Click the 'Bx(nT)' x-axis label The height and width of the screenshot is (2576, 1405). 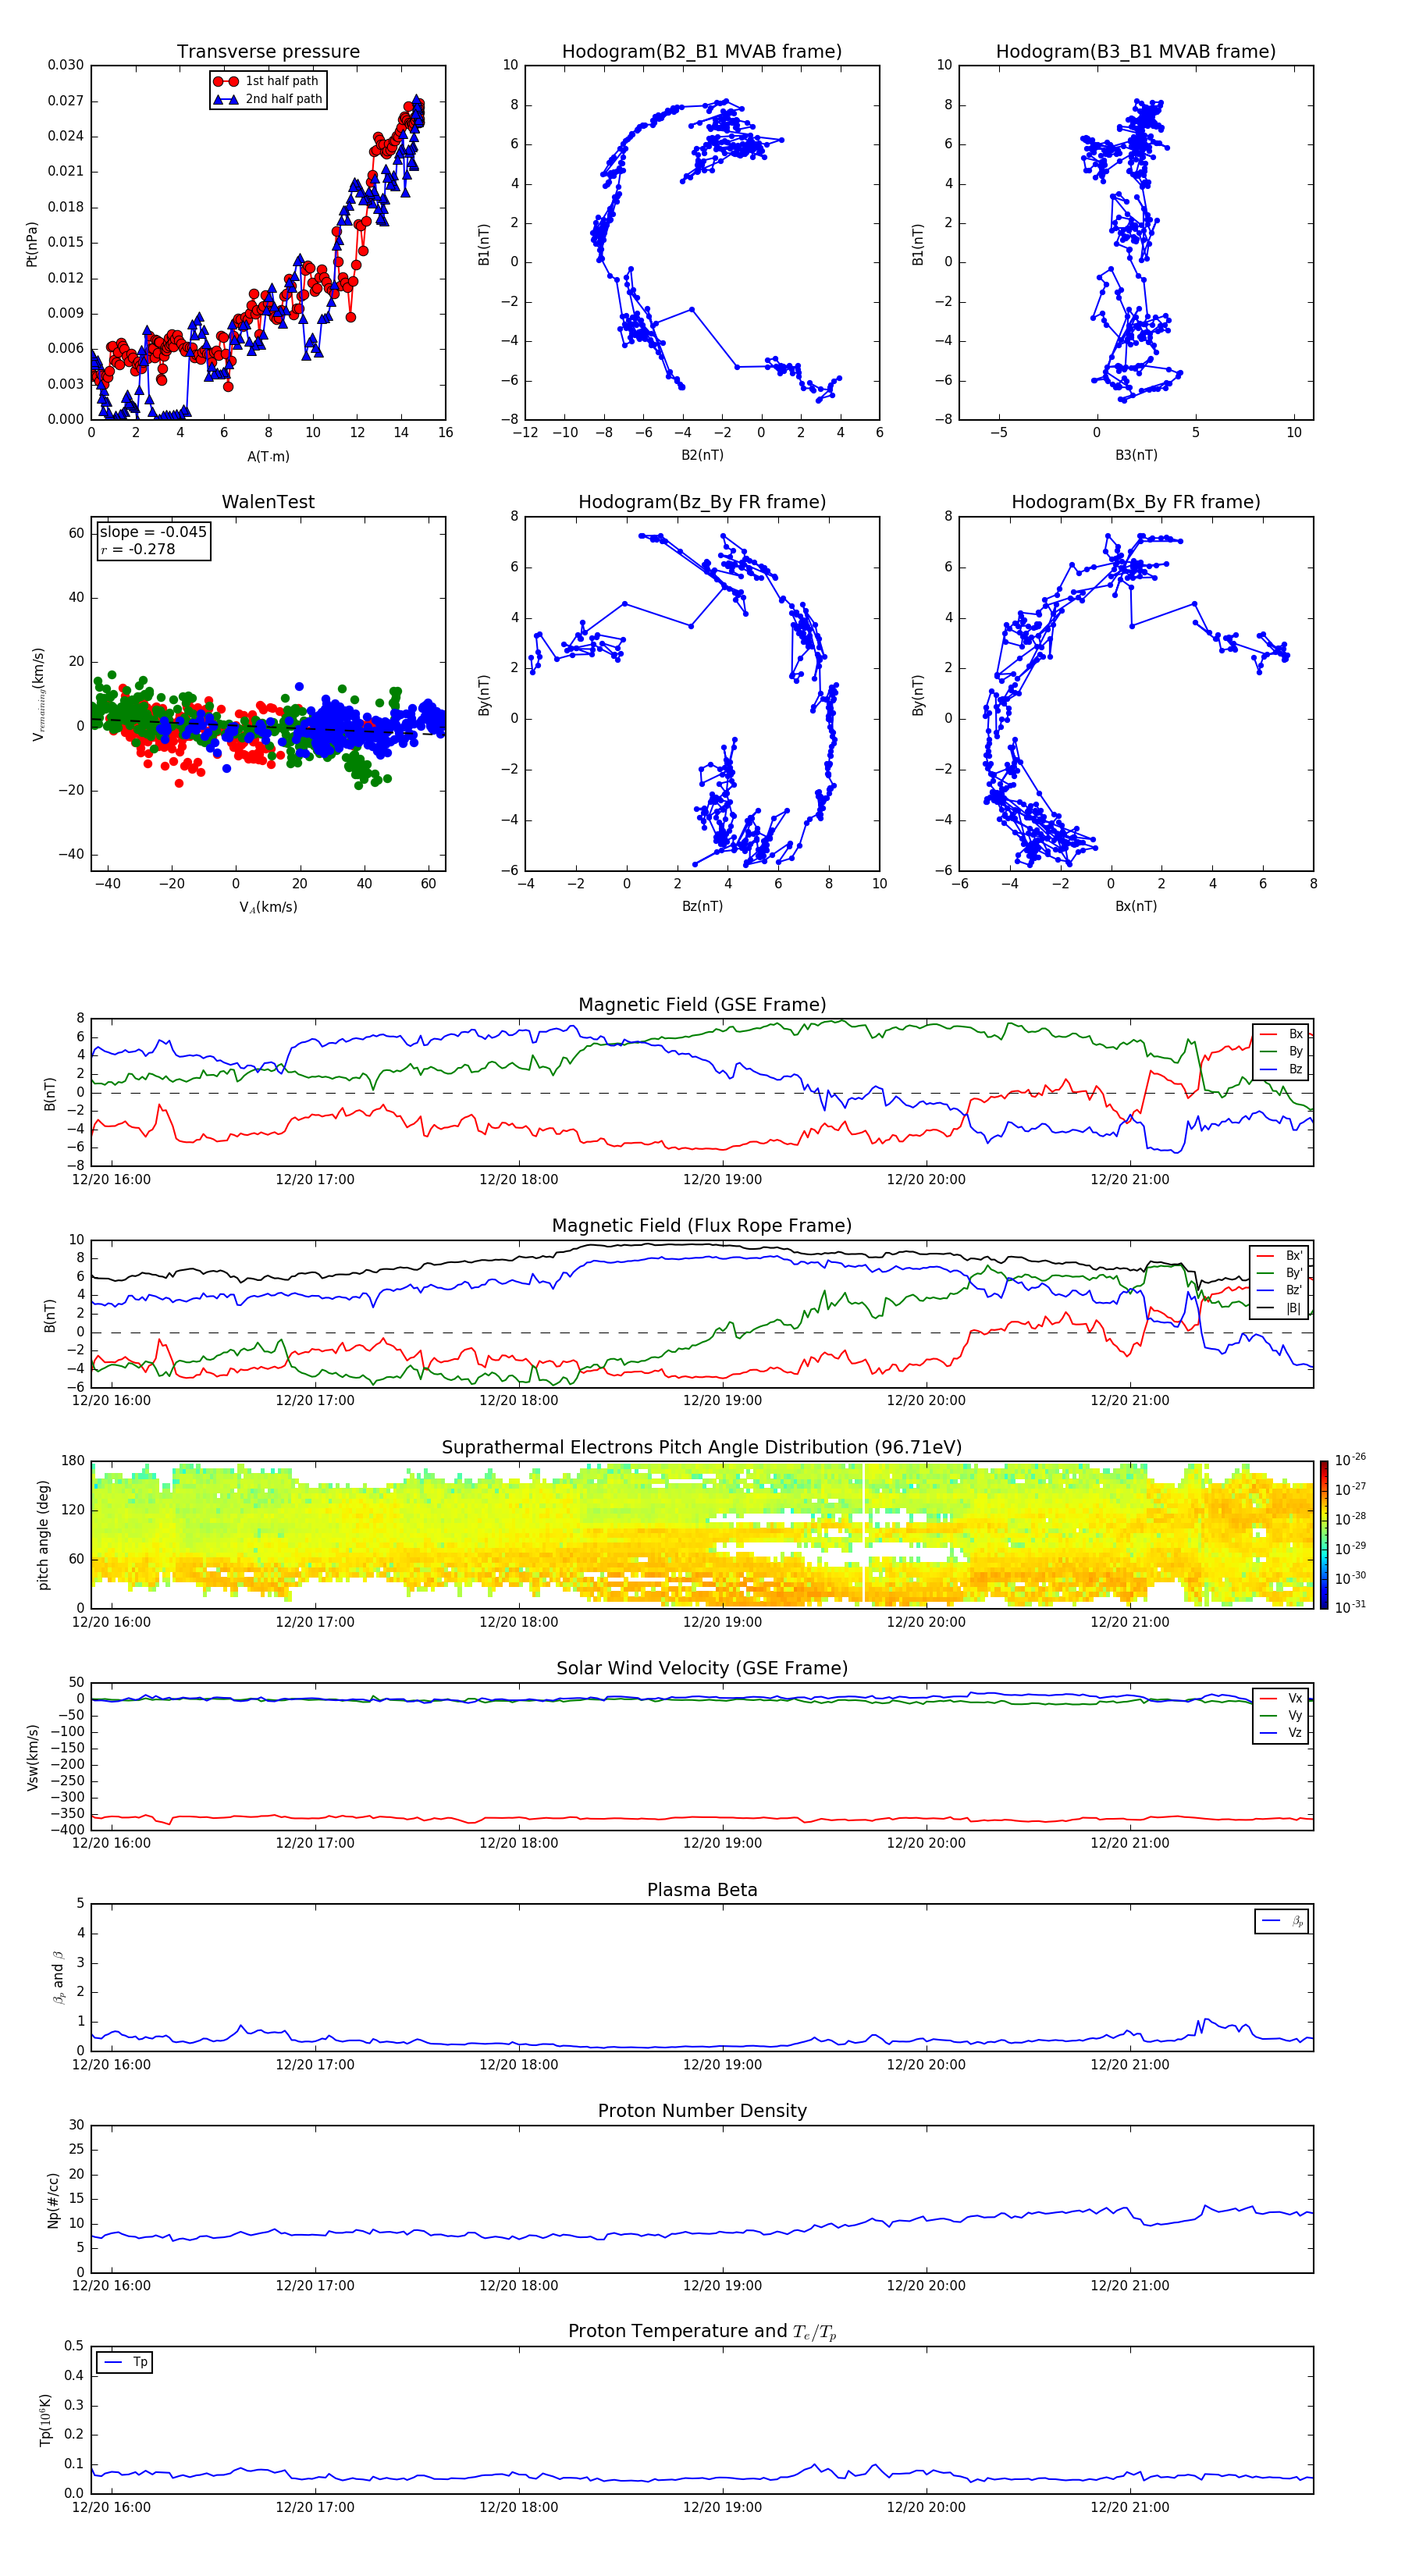[1136, 906]
